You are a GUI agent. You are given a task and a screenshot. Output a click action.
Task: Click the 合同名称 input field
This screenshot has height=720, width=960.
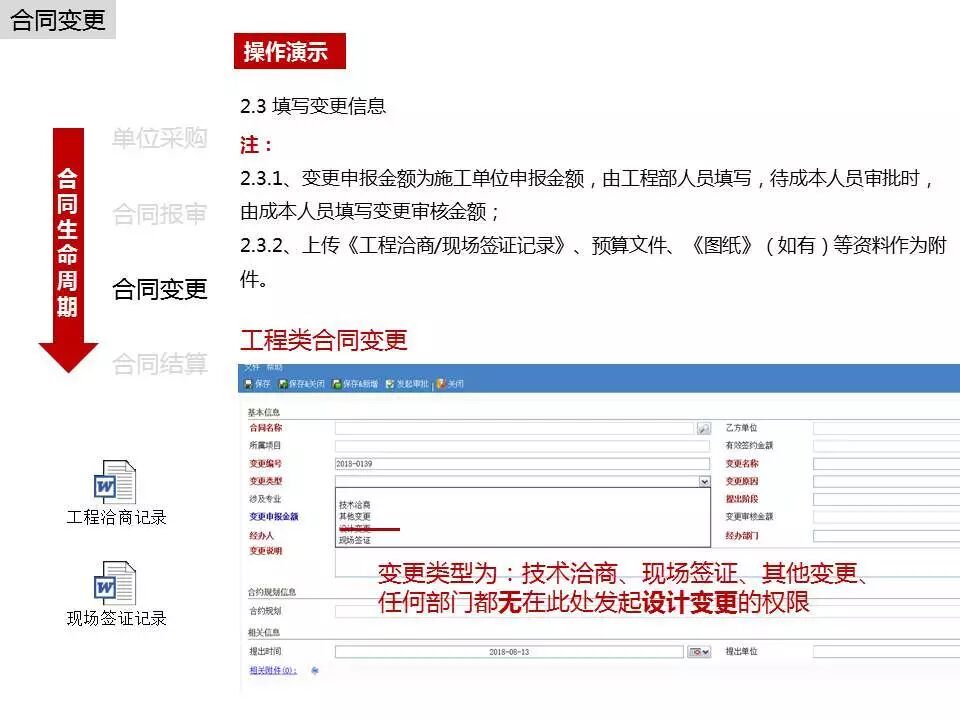click(x=514, y=428)
